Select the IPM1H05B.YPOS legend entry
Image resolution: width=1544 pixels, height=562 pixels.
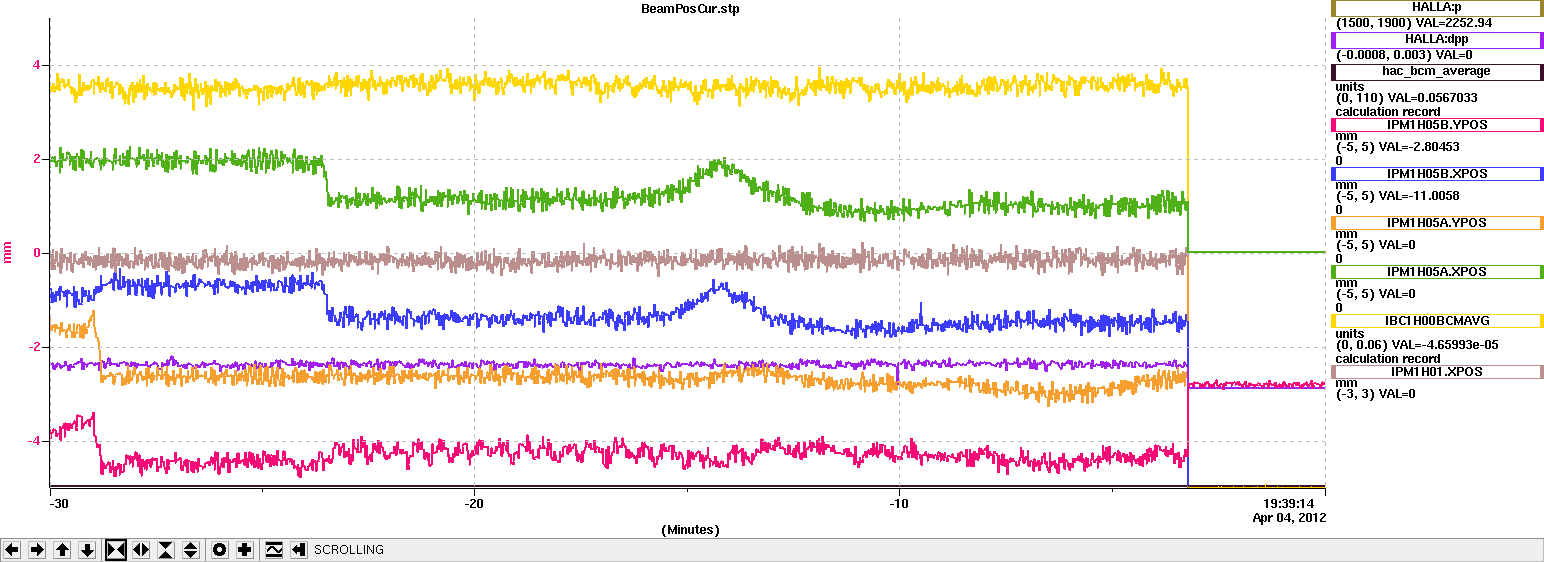coord(1436,125)
